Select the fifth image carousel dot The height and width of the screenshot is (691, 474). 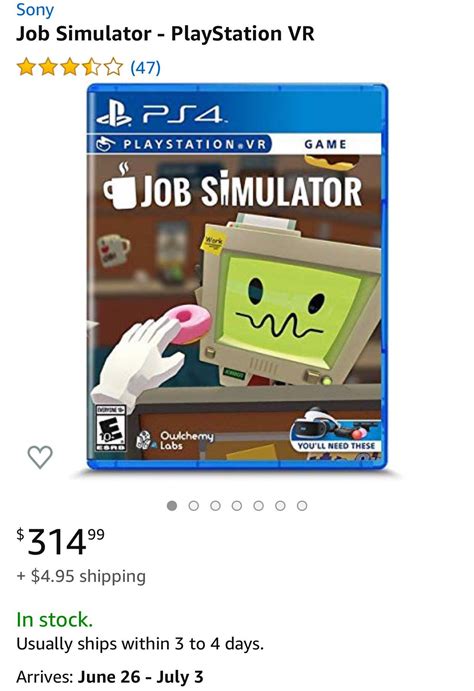258,505
